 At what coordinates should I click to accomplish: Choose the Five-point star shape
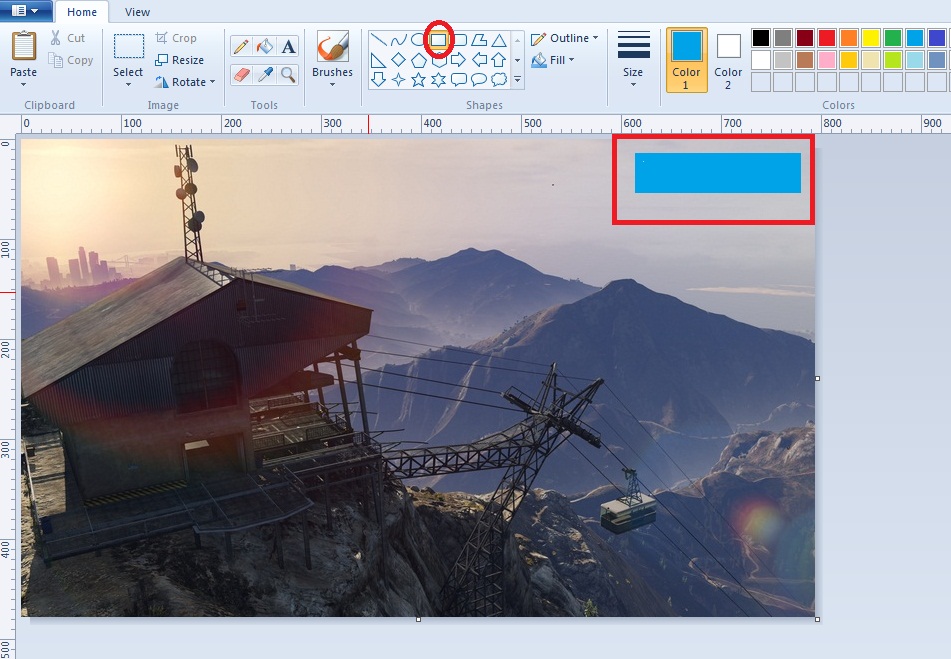click(418, 79)
